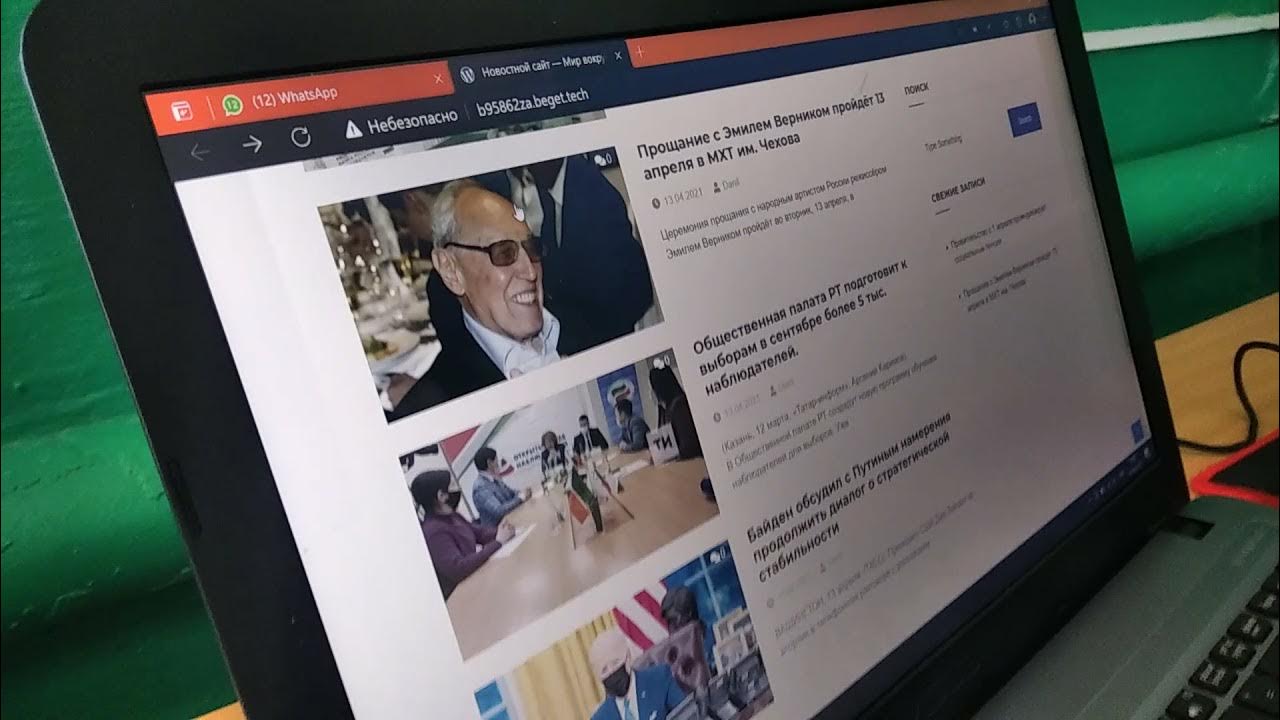The height and width of the screenshot is (720, 1280).
Task: Open a new tab with plus icon
Action: [x=638, y=50]
